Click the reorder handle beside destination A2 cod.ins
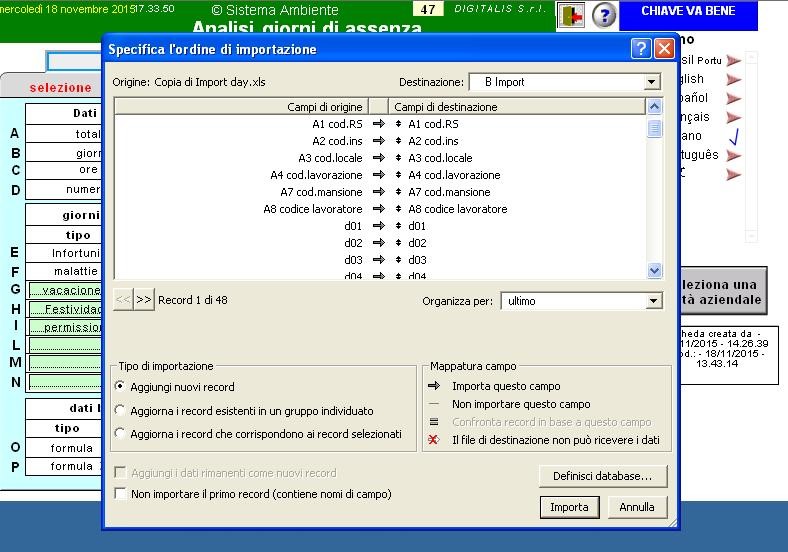 click(399, 141)
